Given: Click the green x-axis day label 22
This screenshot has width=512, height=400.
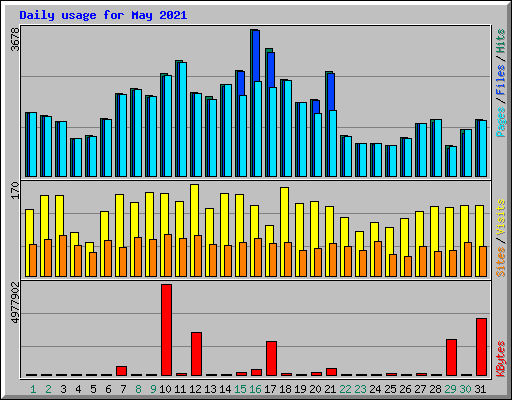Looking at the screenshot, I should pos(345,389).
